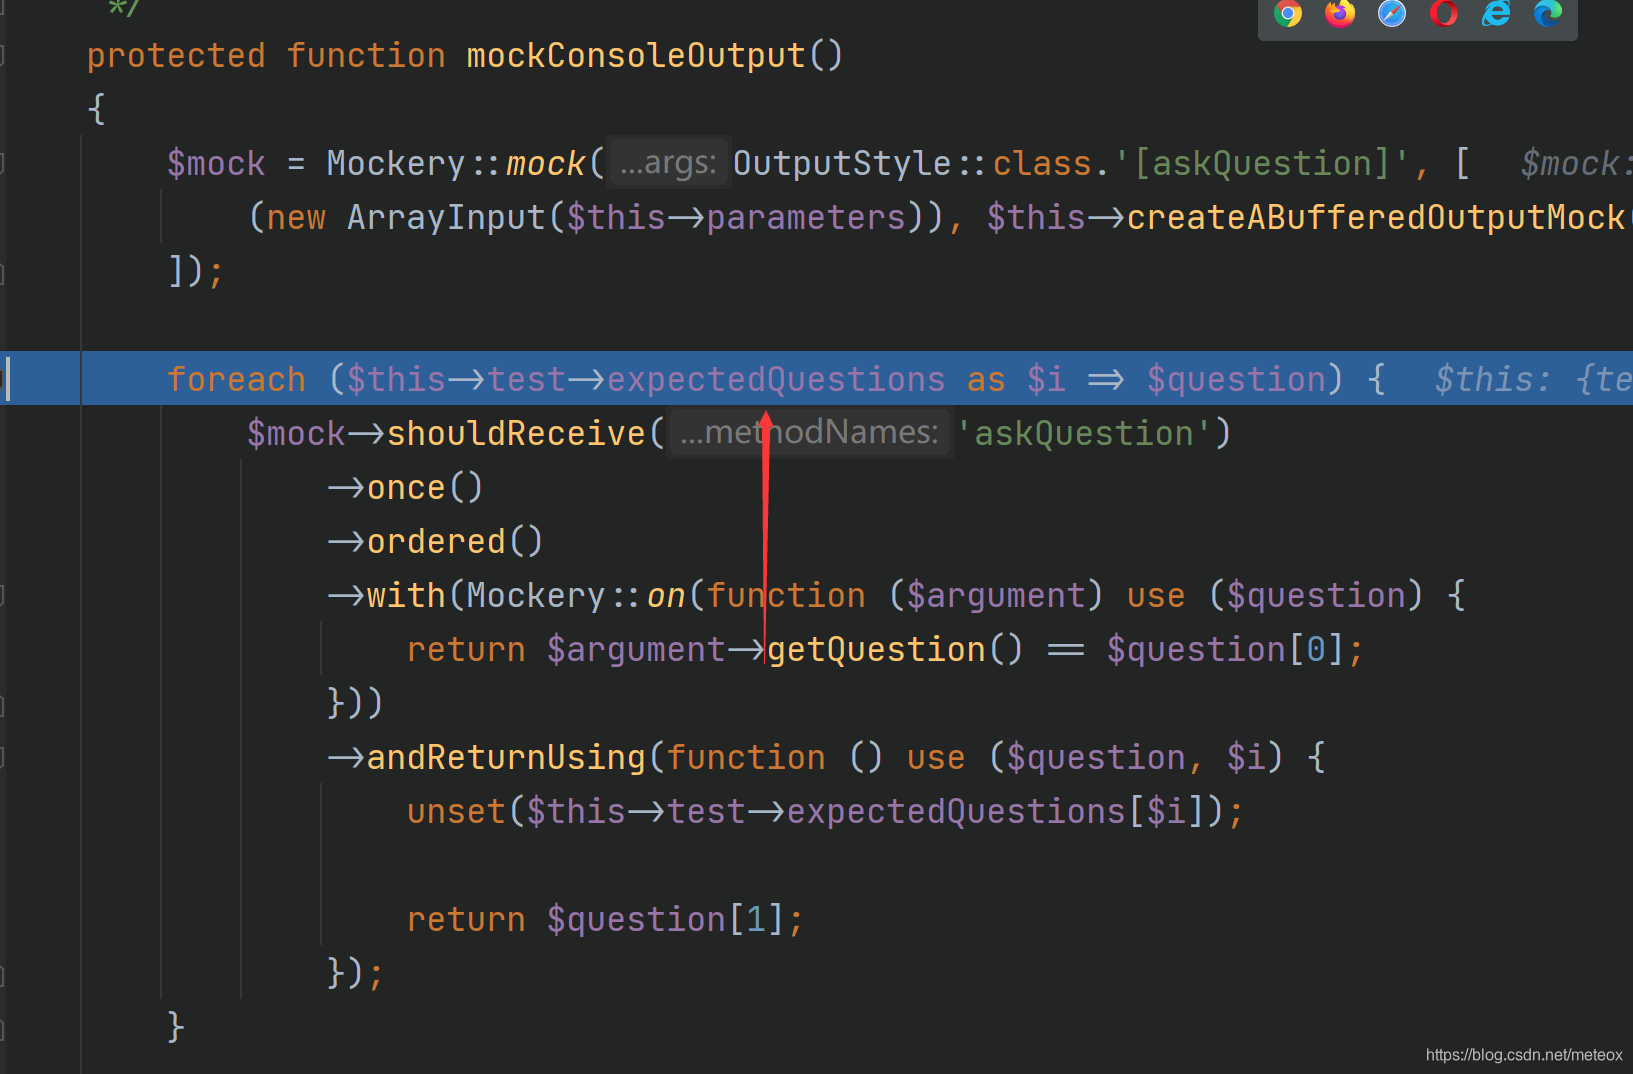This screenshot has height=1074, width=1633.
Task: Open preview in Opera browser icon
Action: coord(1444,13)
